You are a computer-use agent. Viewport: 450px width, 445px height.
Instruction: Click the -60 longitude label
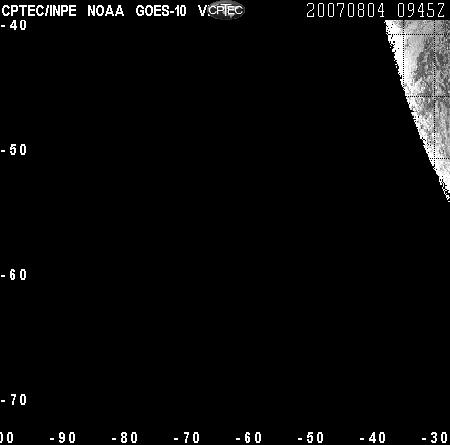click(249, 438)
